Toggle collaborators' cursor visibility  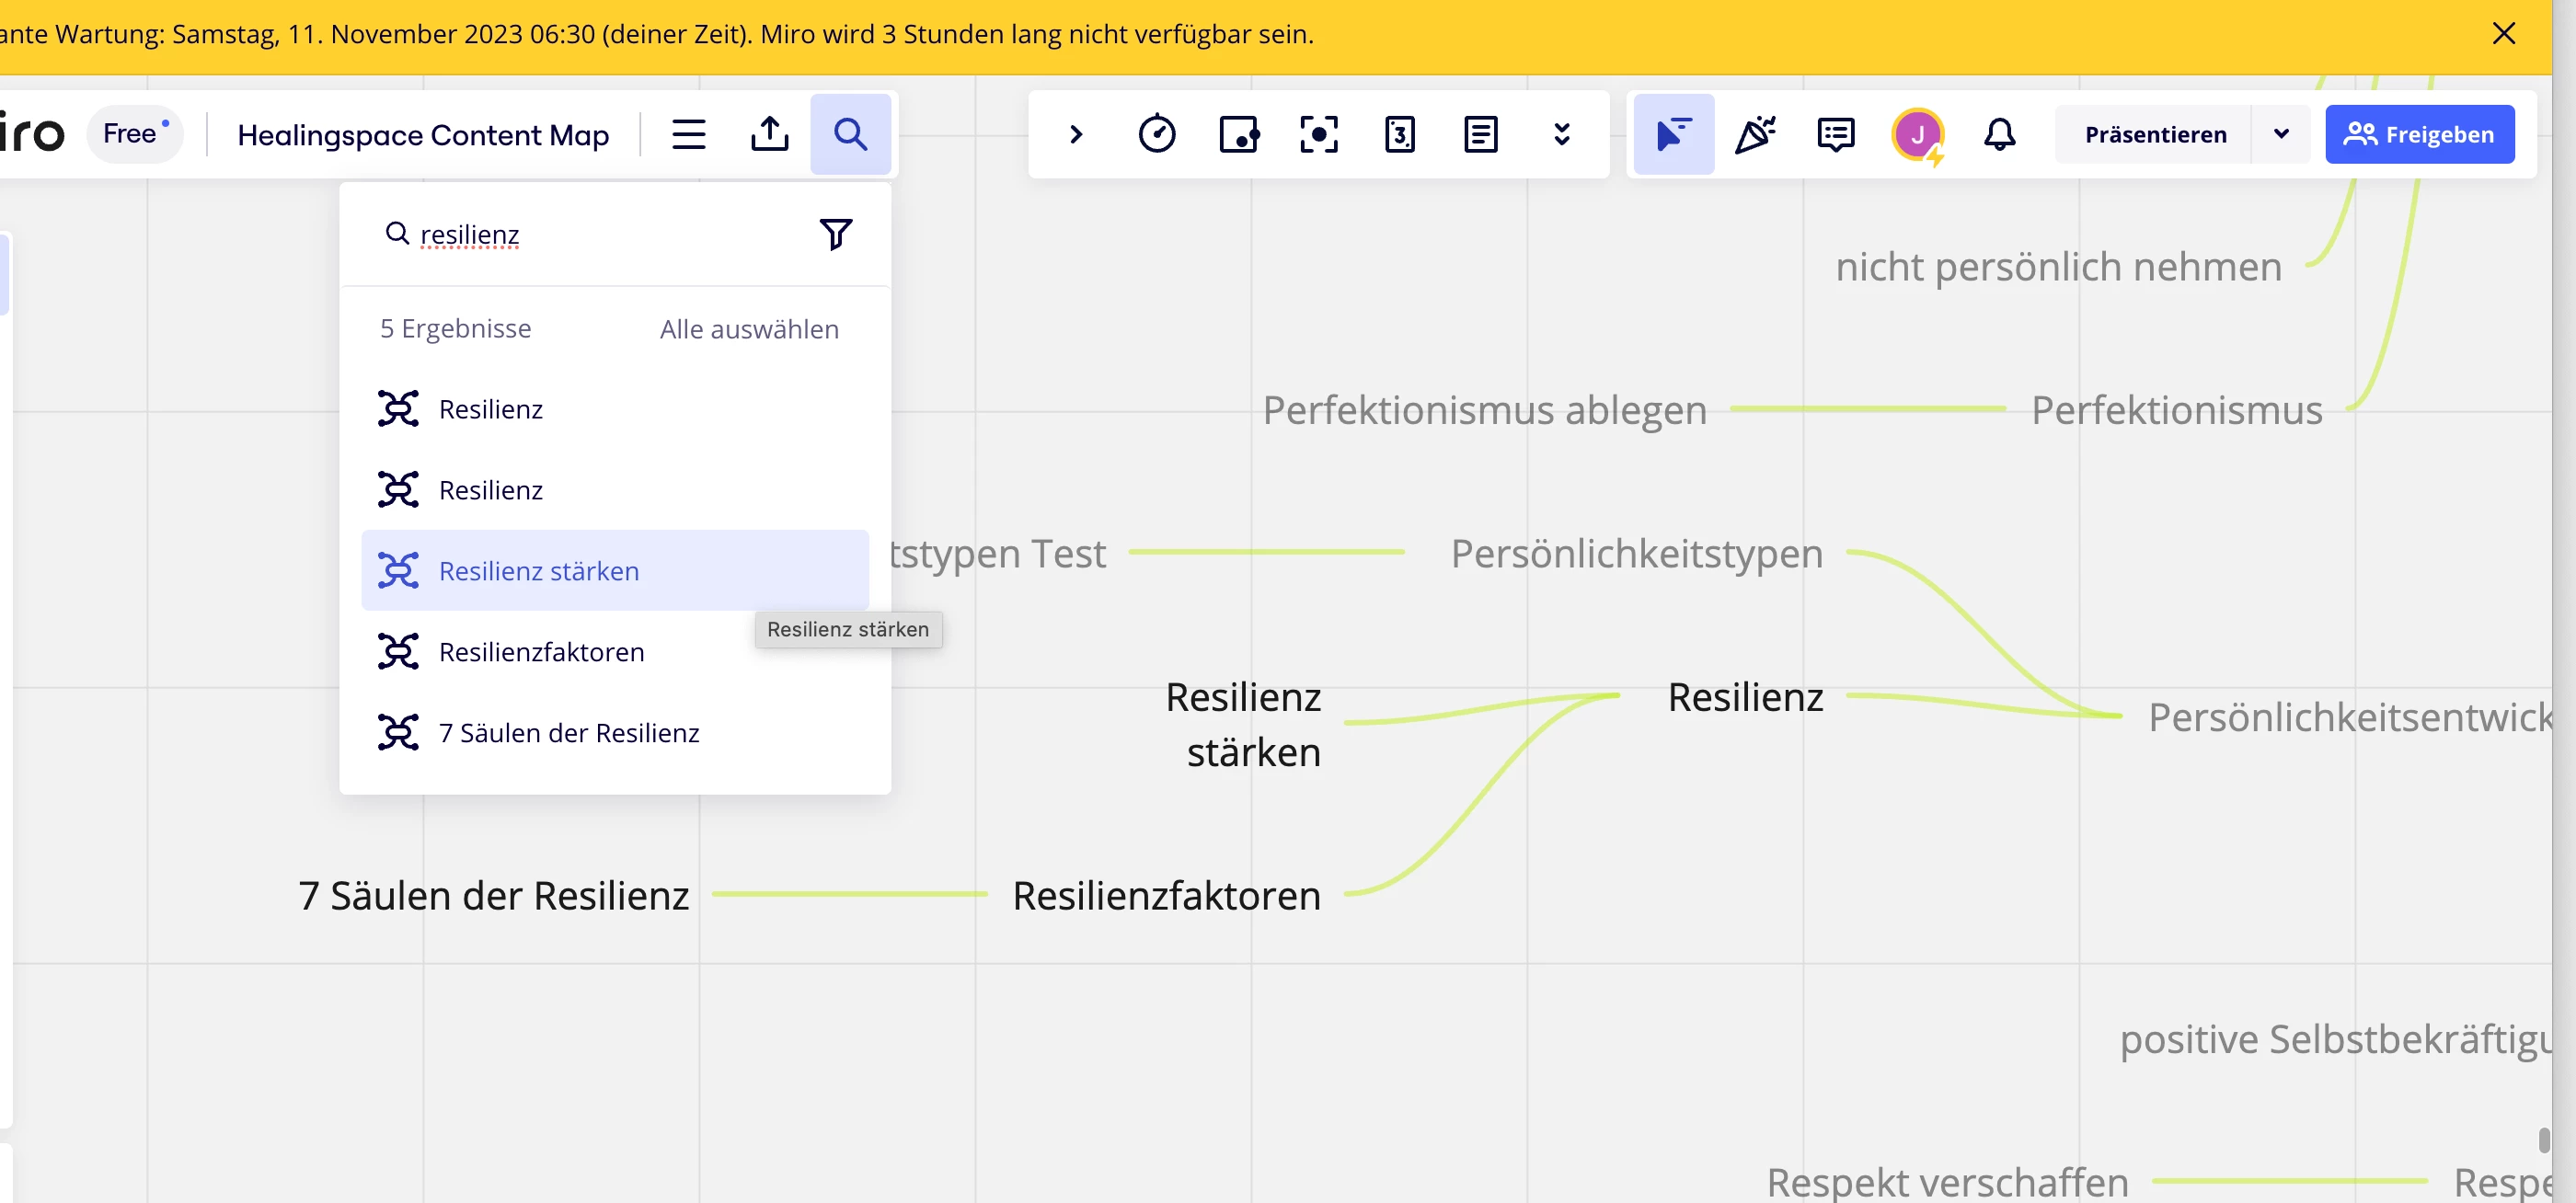tap(1673, 134)
